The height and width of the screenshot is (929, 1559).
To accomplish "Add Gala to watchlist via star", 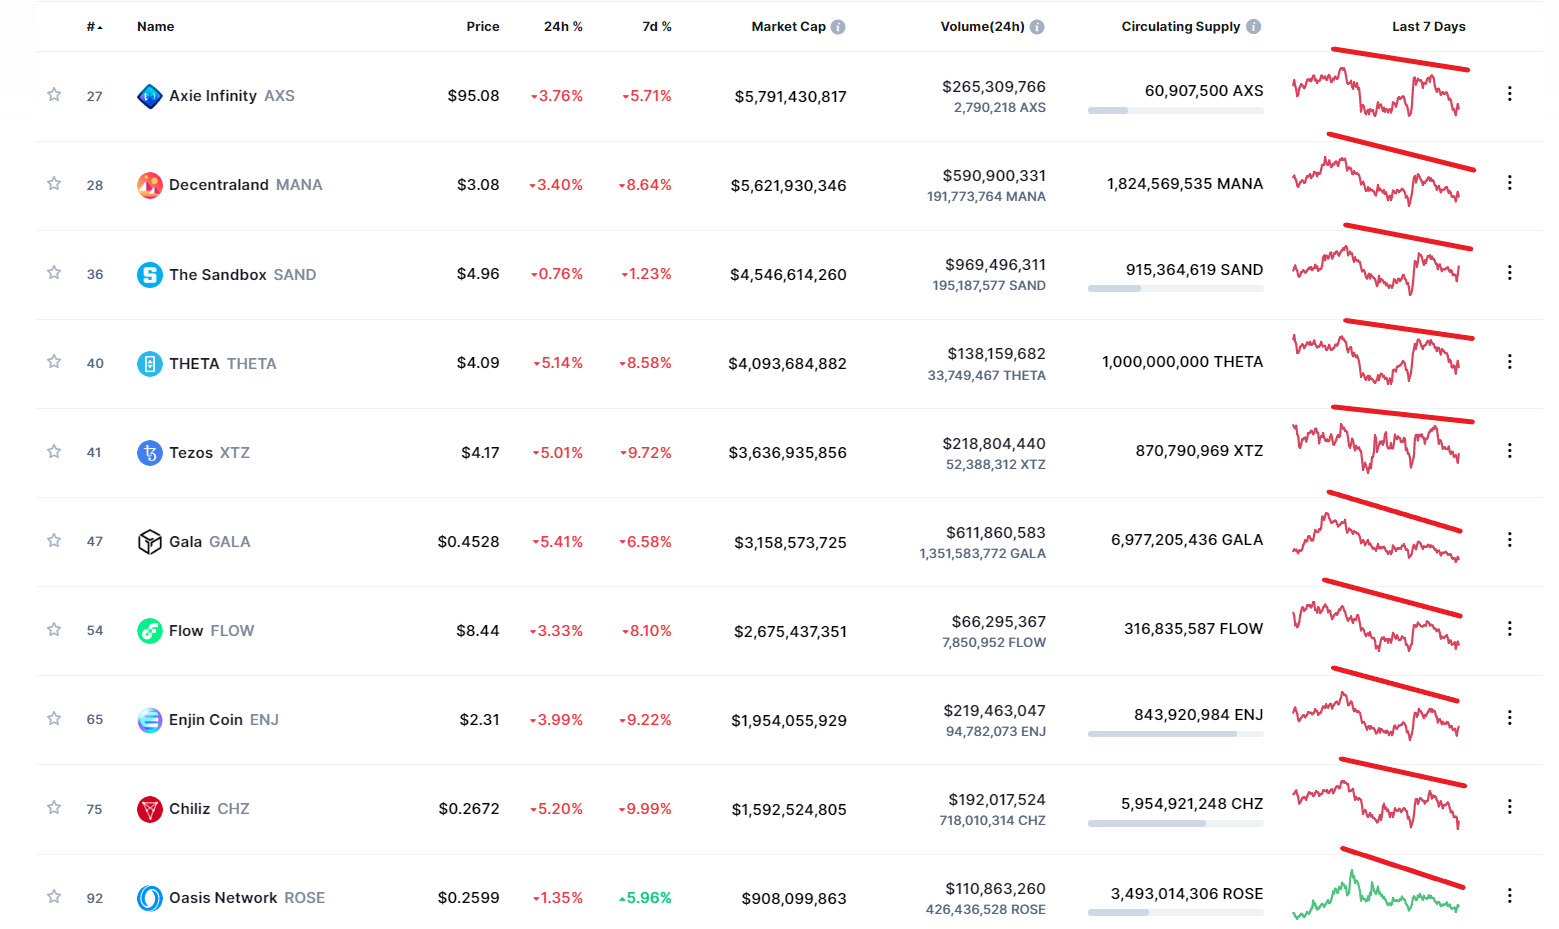I will [54, 541].
